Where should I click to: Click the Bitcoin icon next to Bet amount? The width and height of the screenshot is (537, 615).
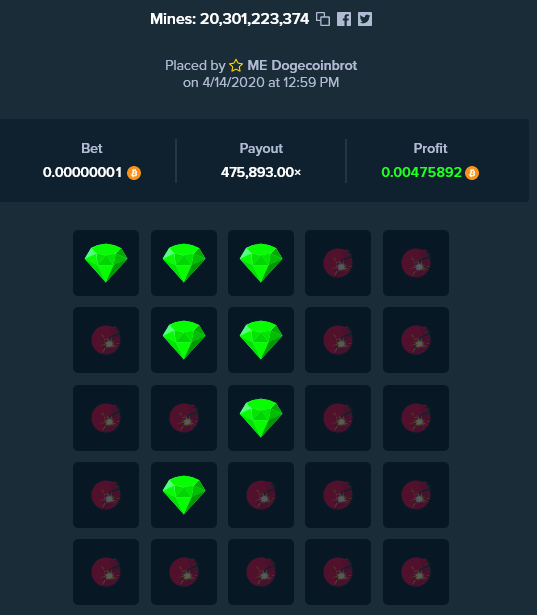[x=134, y=173]
